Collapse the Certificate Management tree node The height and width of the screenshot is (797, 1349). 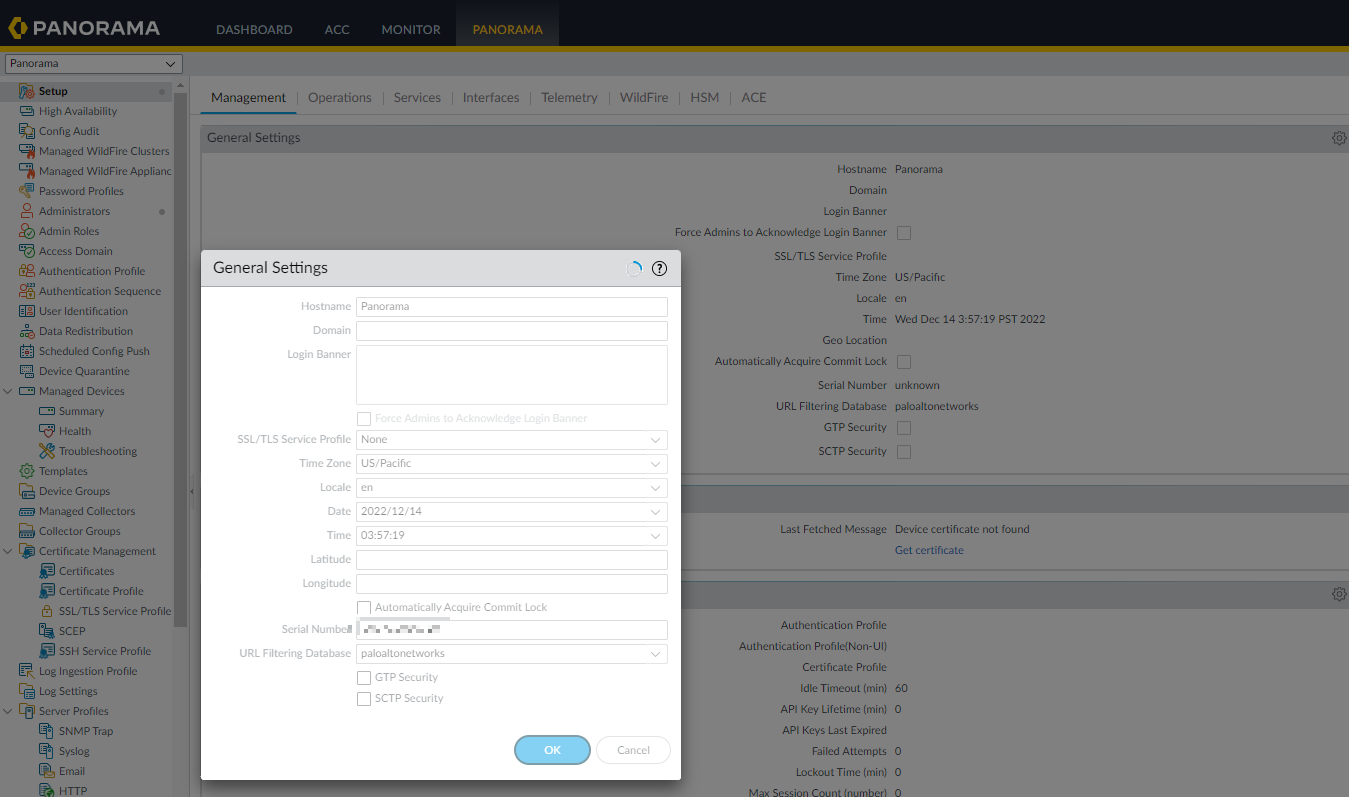click(8, 551)
